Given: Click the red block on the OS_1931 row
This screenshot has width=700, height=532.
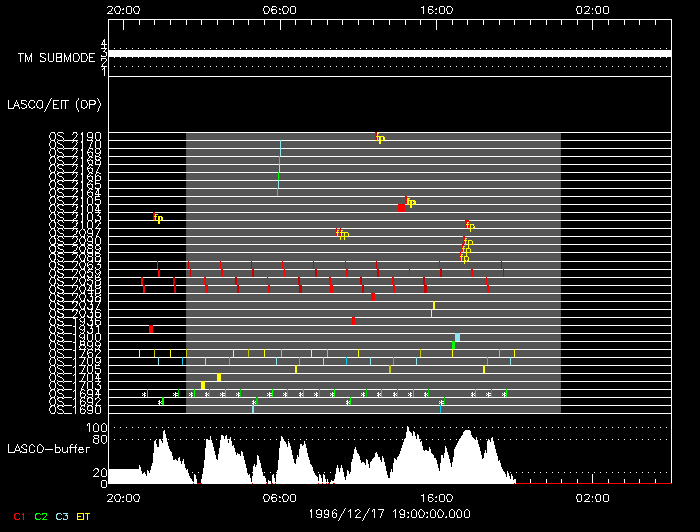Looking at the screenshot, I should (x=151, y=328).
